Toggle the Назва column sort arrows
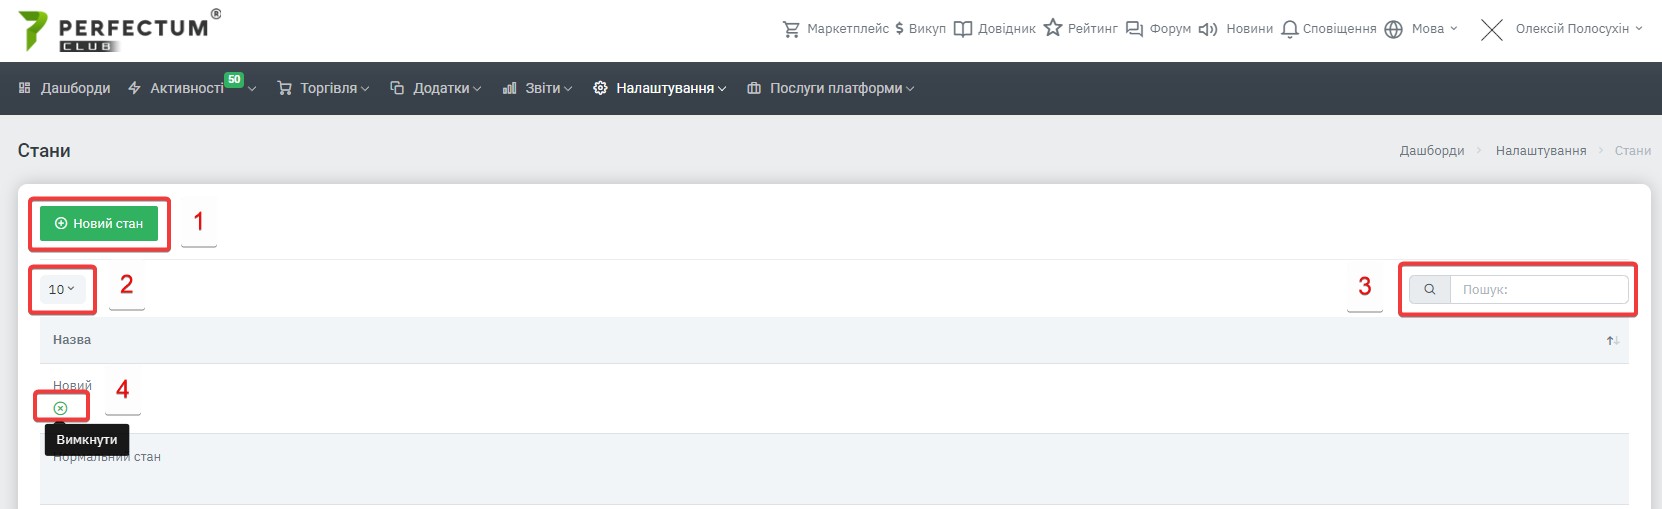The width and height of the screenshot is (1662, 509). 1612,341
